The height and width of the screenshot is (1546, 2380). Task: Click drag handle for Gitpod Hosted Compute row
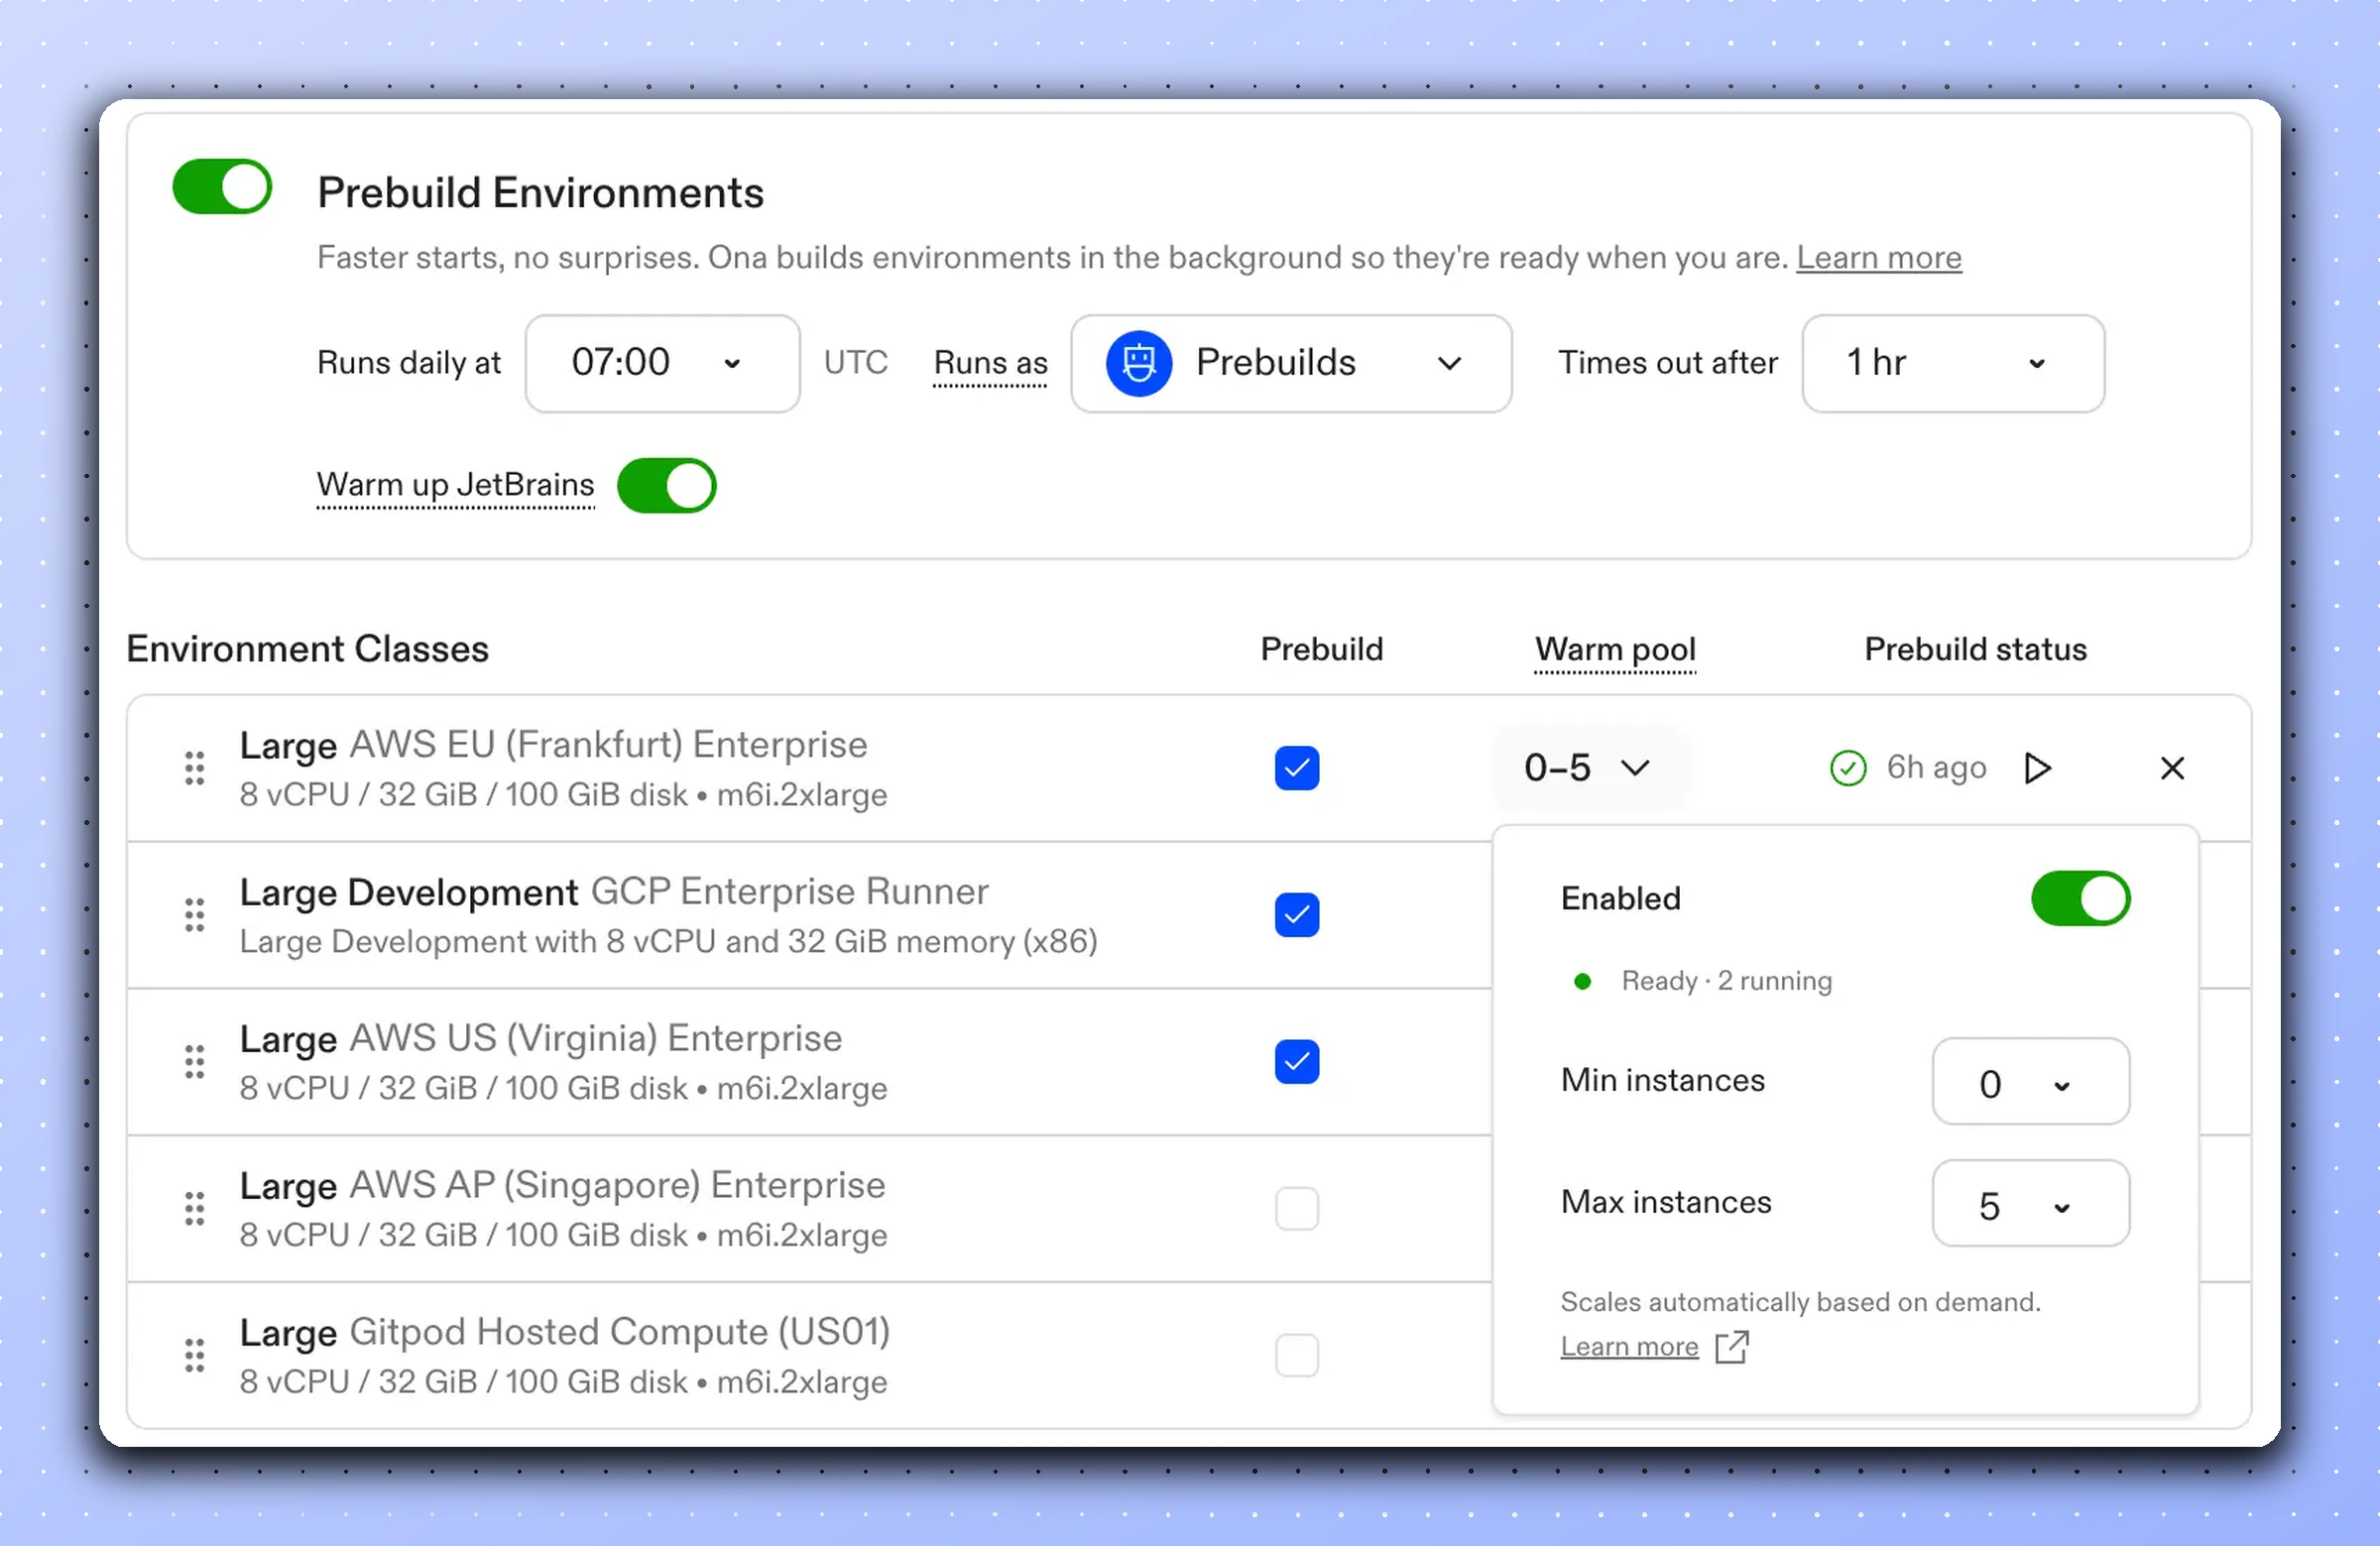195,1356
